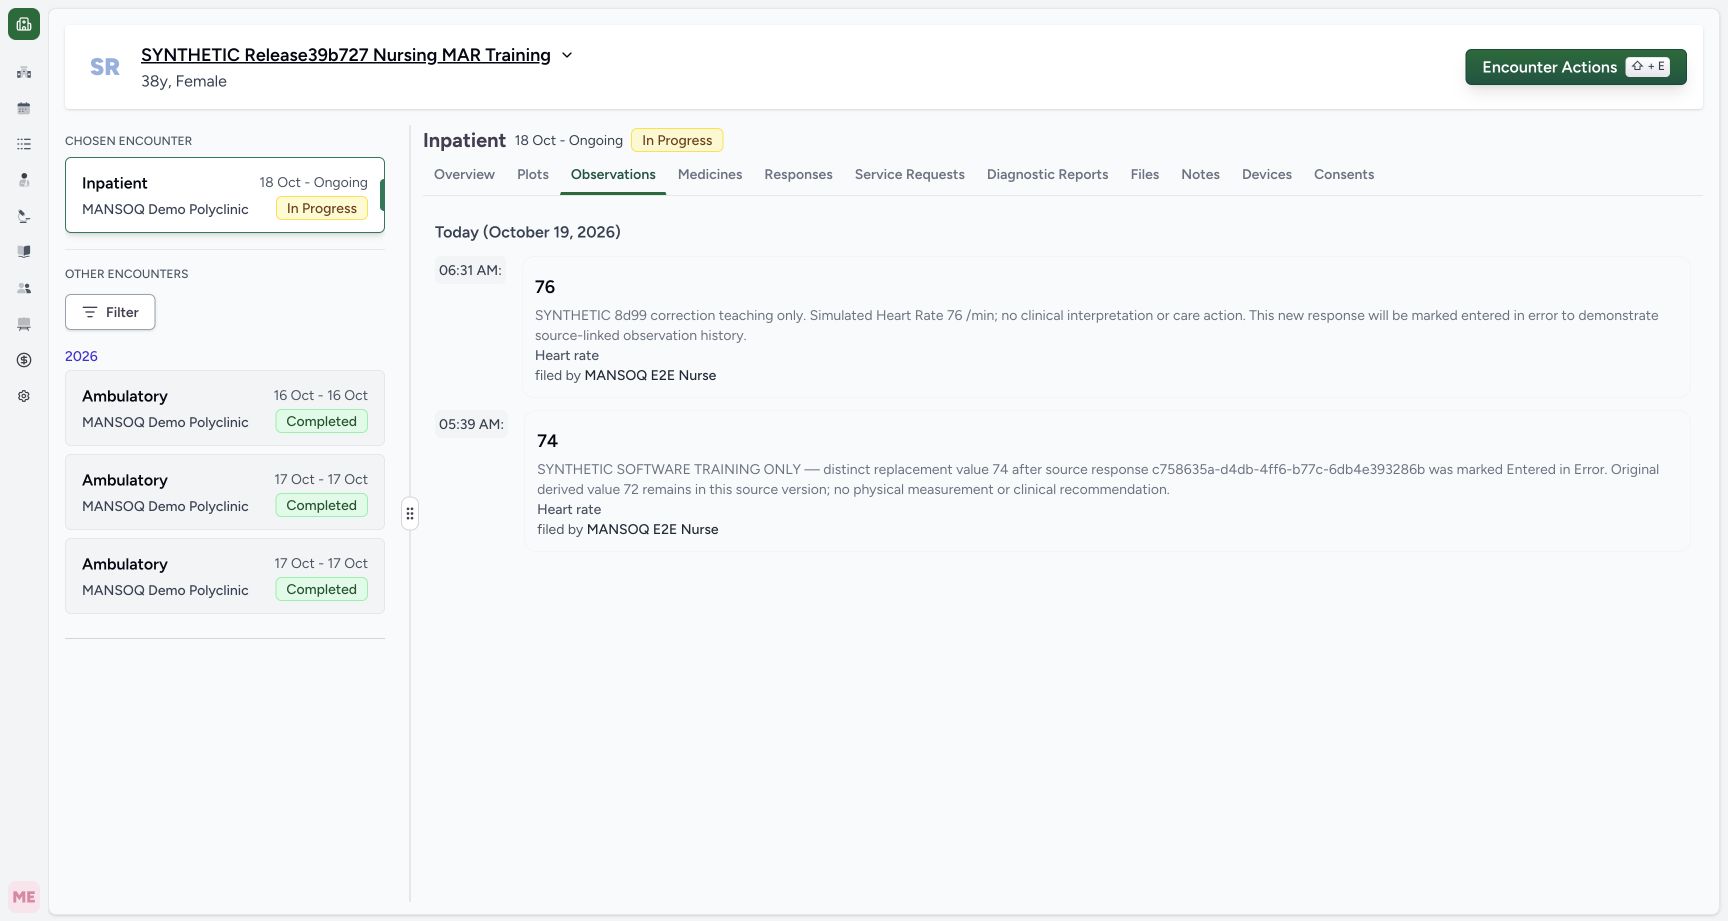Open the calendar appointments sidebar icon
This screenshot has height=921, width=1728.
click(24, 108)
